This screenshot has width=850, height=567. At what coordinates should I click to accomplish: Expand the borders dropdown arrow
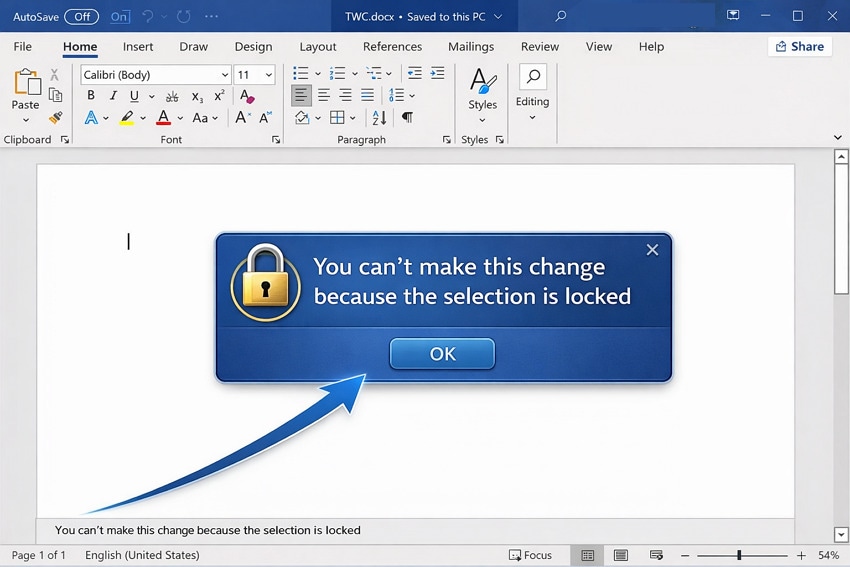[x=352, y=118]
